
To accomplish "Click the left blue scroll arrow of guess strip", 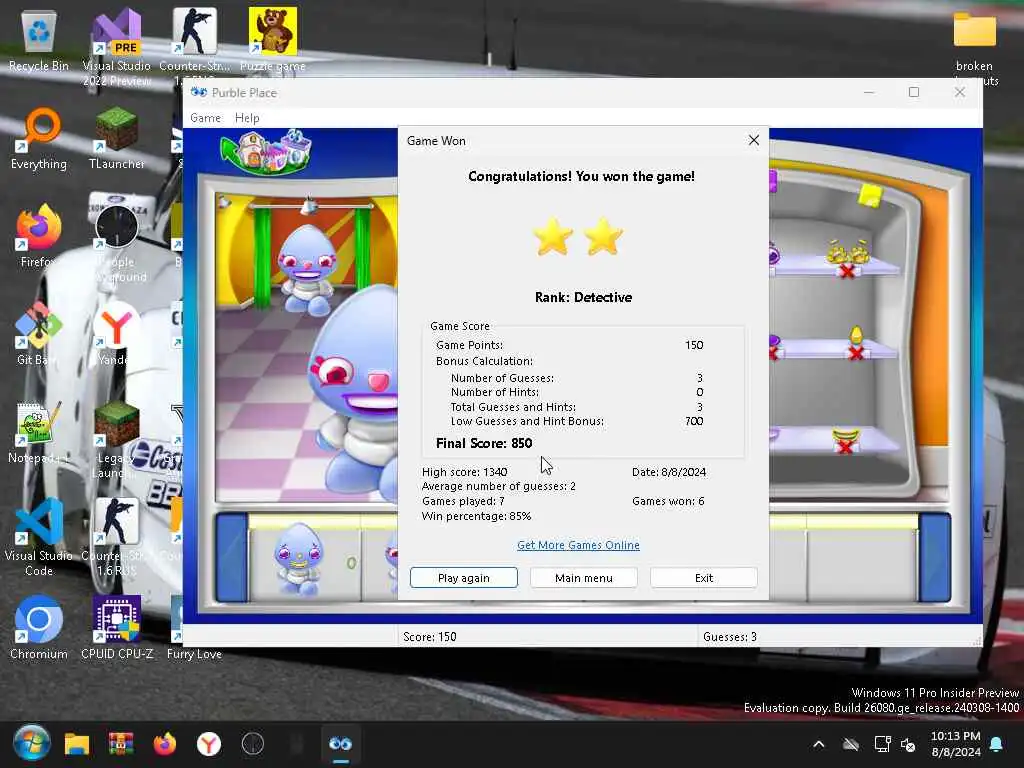I will click(231, 557).
